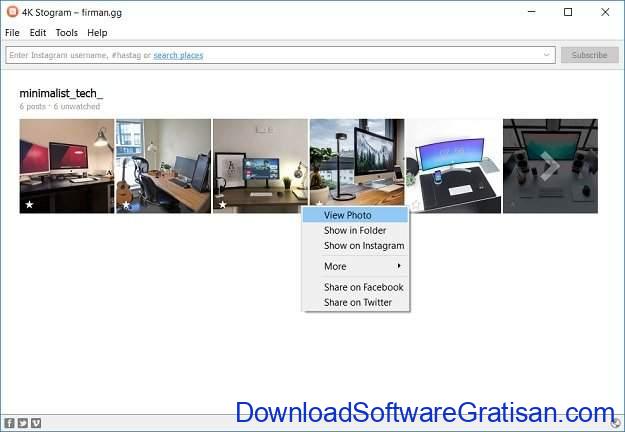Select the curved monitor desk thumbnail
The image size is (625, 432).
[x=454, y=166]
